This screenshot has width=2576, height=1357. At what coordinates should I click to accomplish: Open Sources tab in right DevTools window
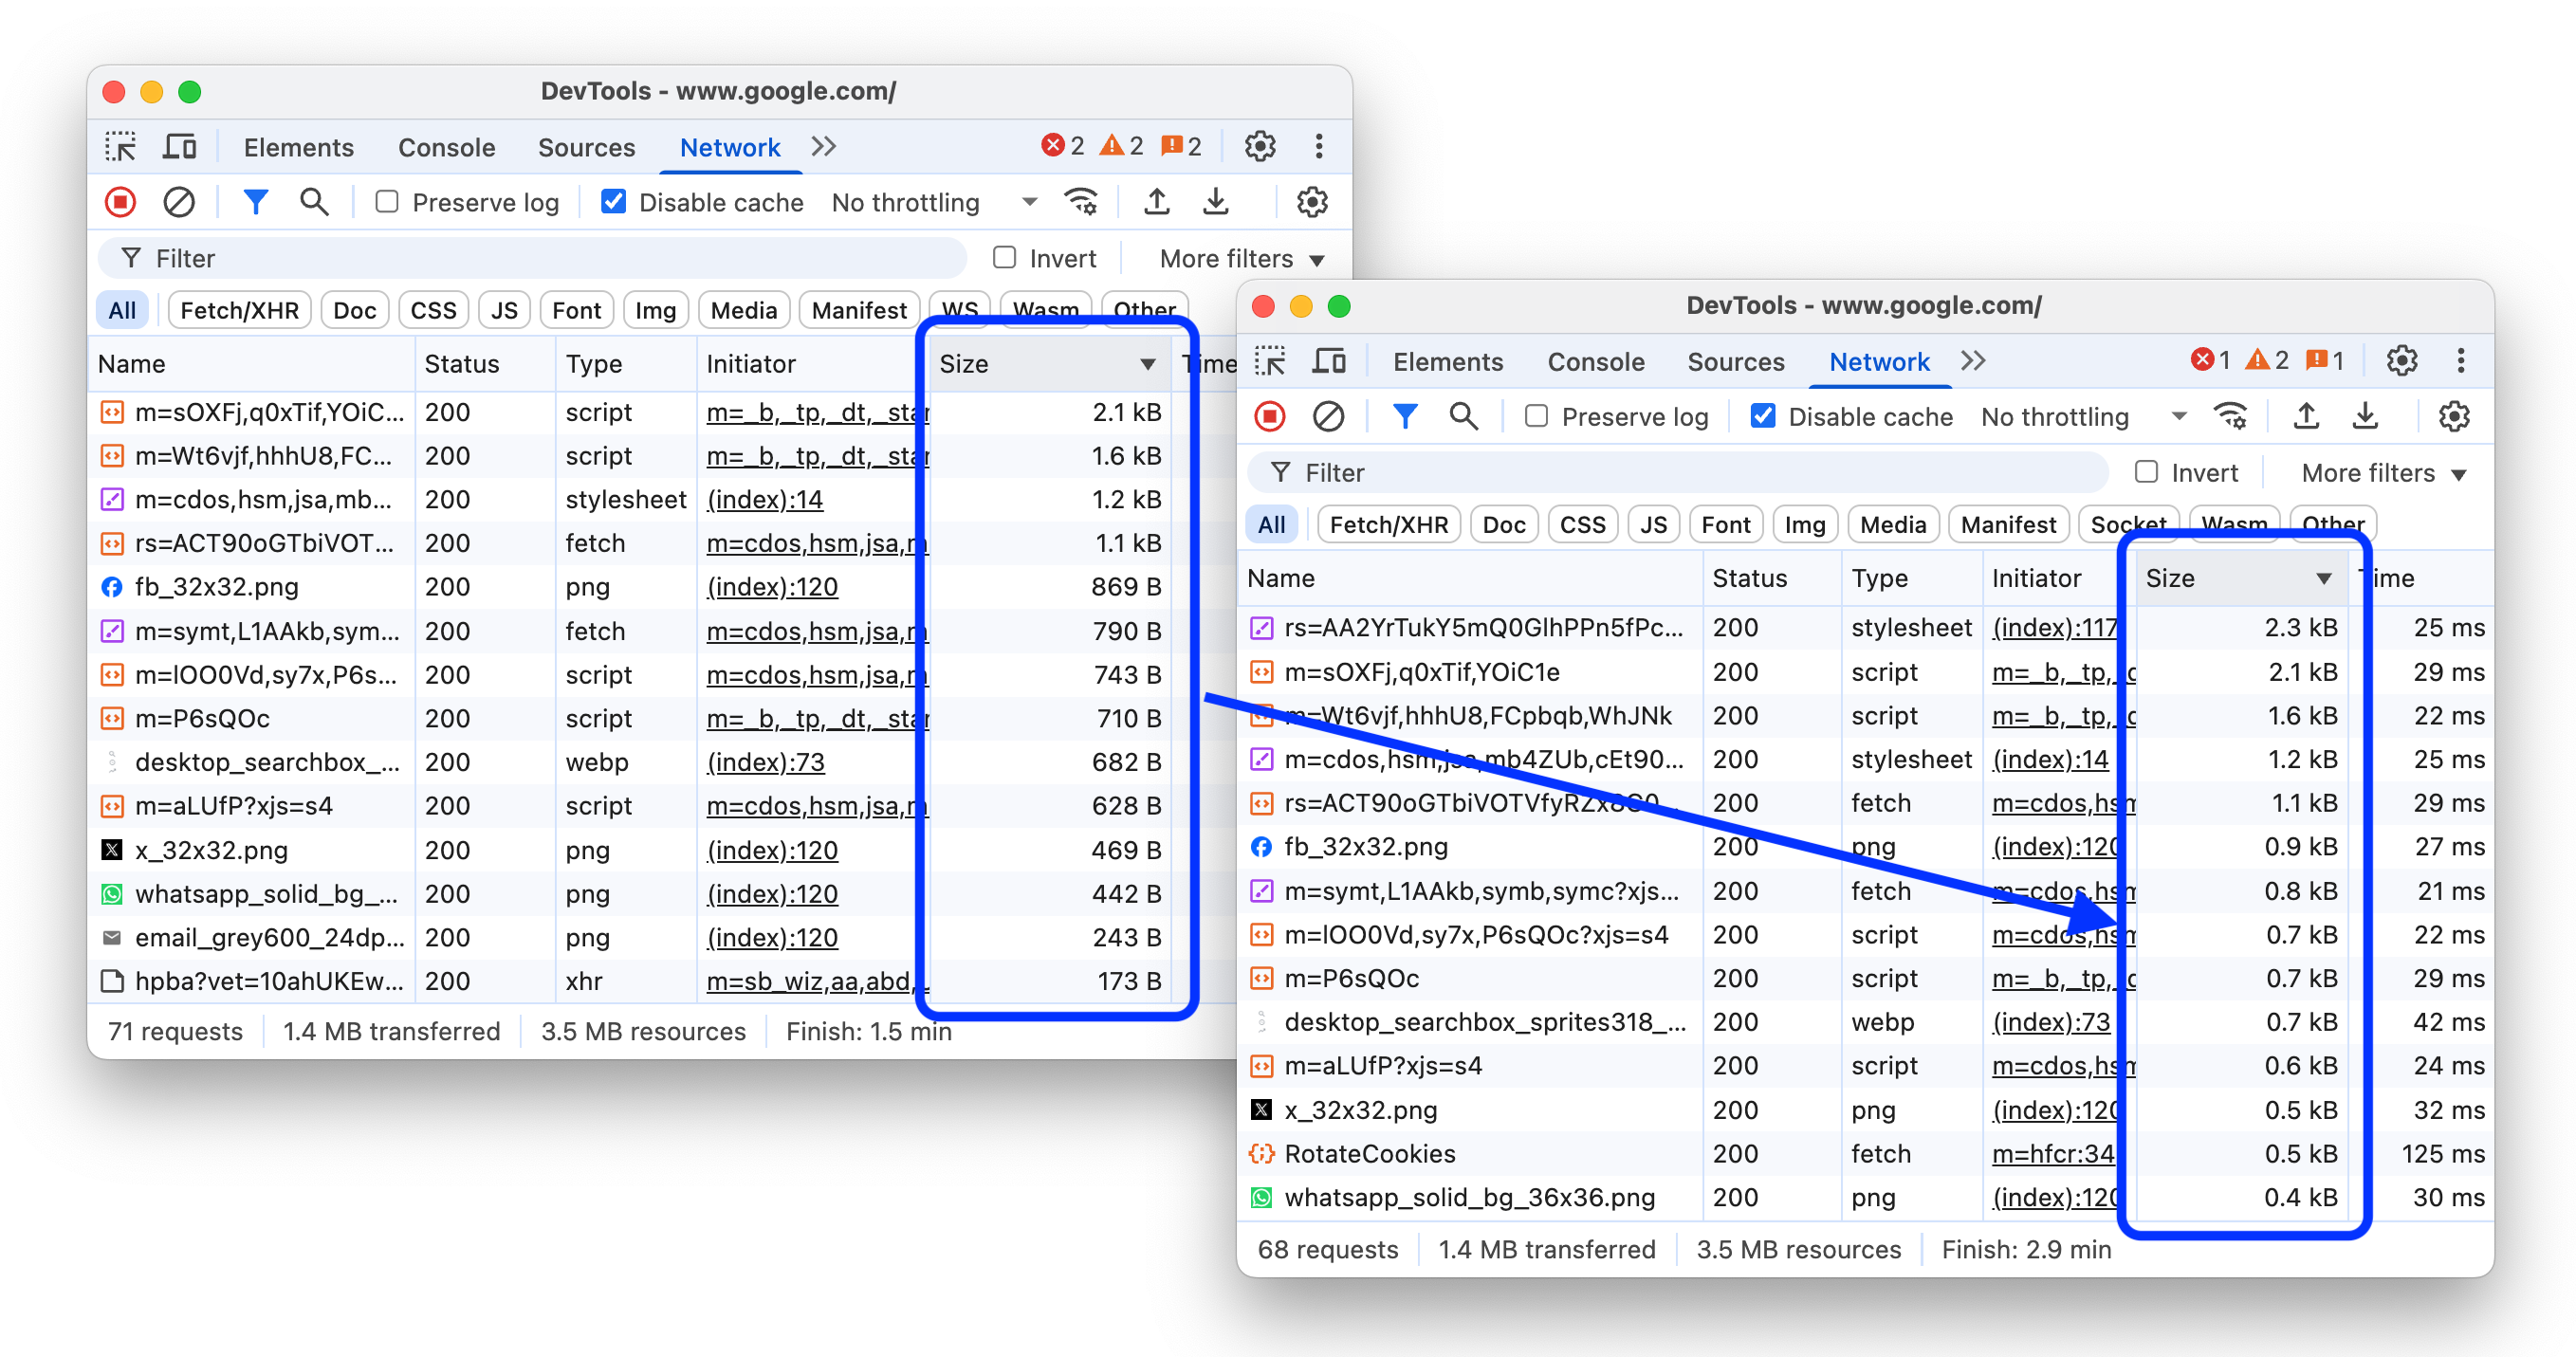click(x=1735, y=361)
